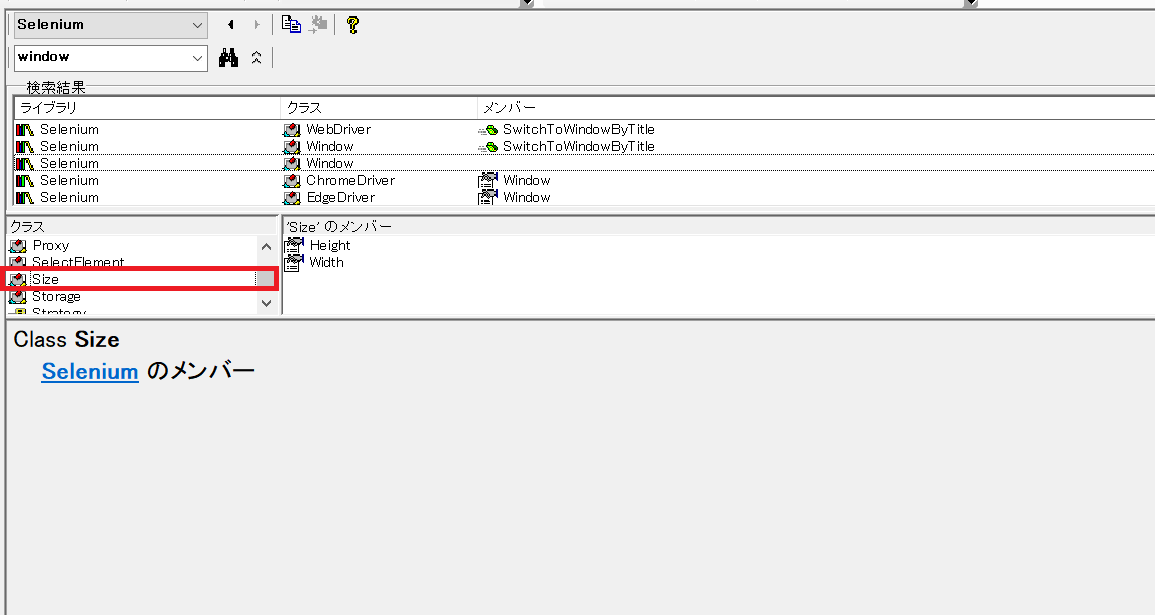Screen dimensions: 1155x615
Task: Click the Copy to Clipboard icon
Action: pyautogui.click(x=291, y=24)
